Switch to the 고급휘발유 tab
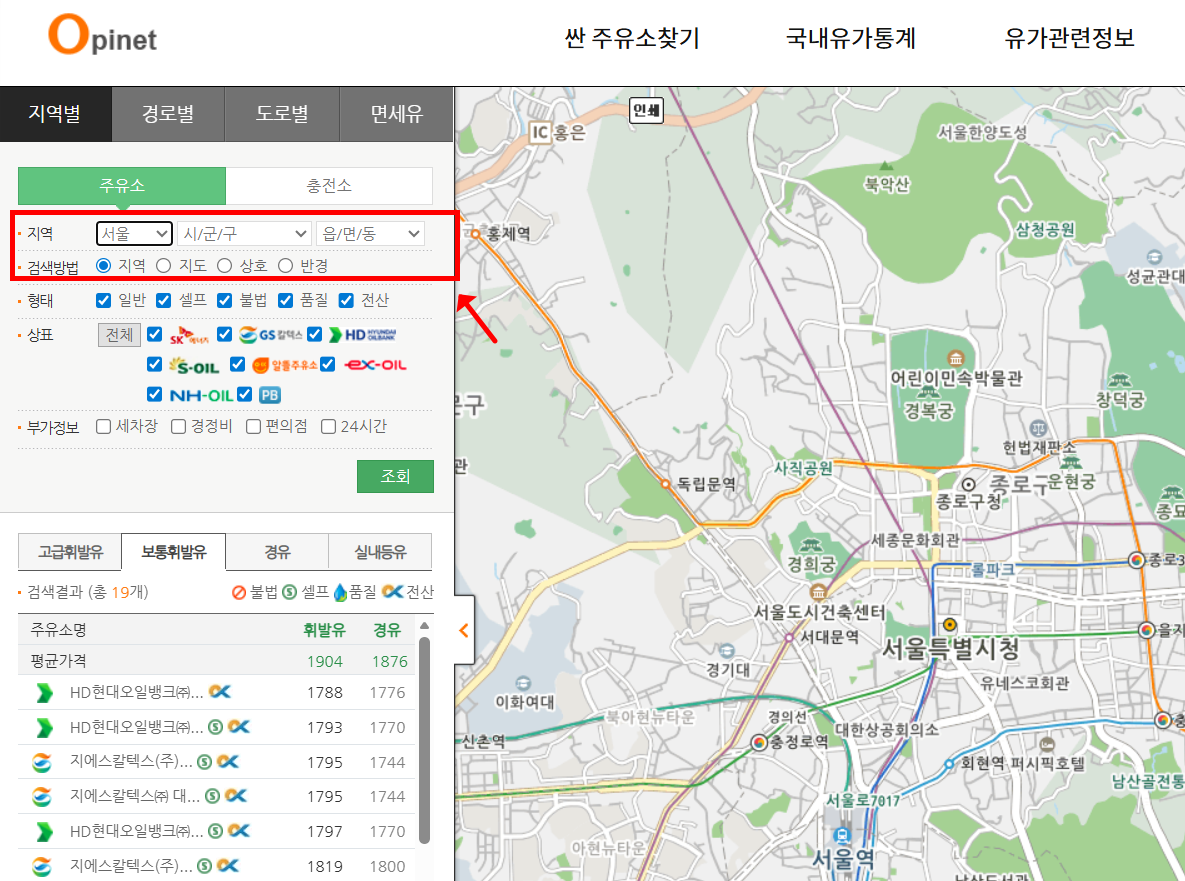 click(70, 552)
